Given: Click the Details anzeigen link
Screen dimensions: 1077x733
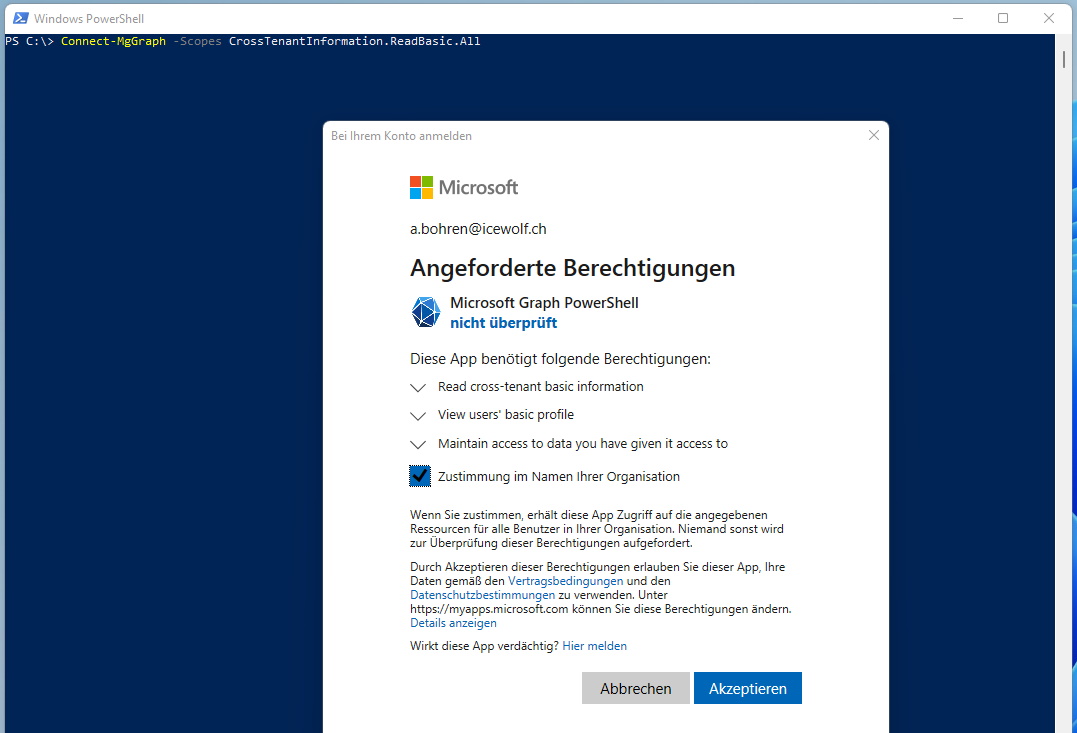Looking at the screenshot, I should (453, 623).
